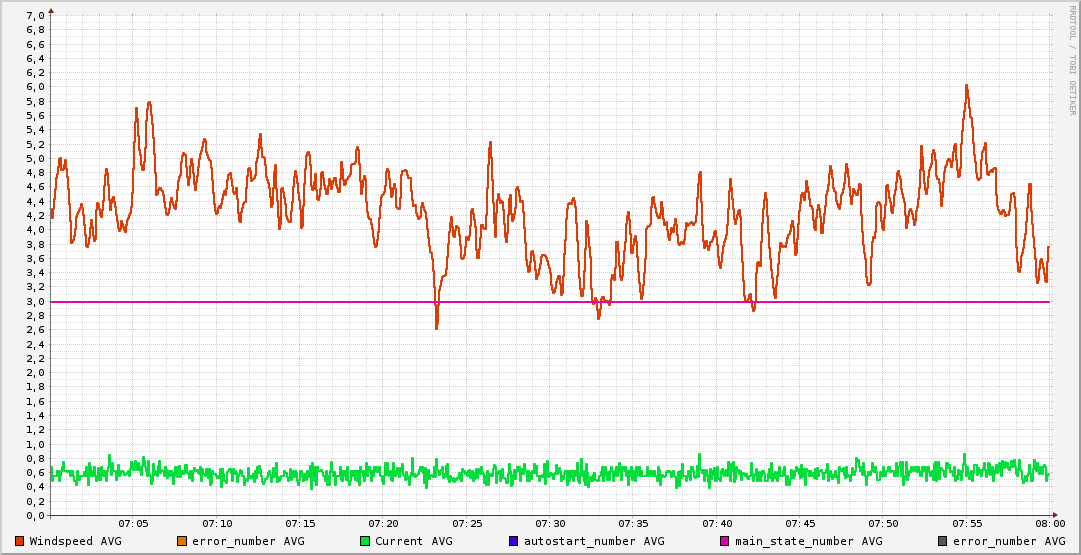
Task: Click the 07:55 time axis label
Action: [x=967, y=523]
